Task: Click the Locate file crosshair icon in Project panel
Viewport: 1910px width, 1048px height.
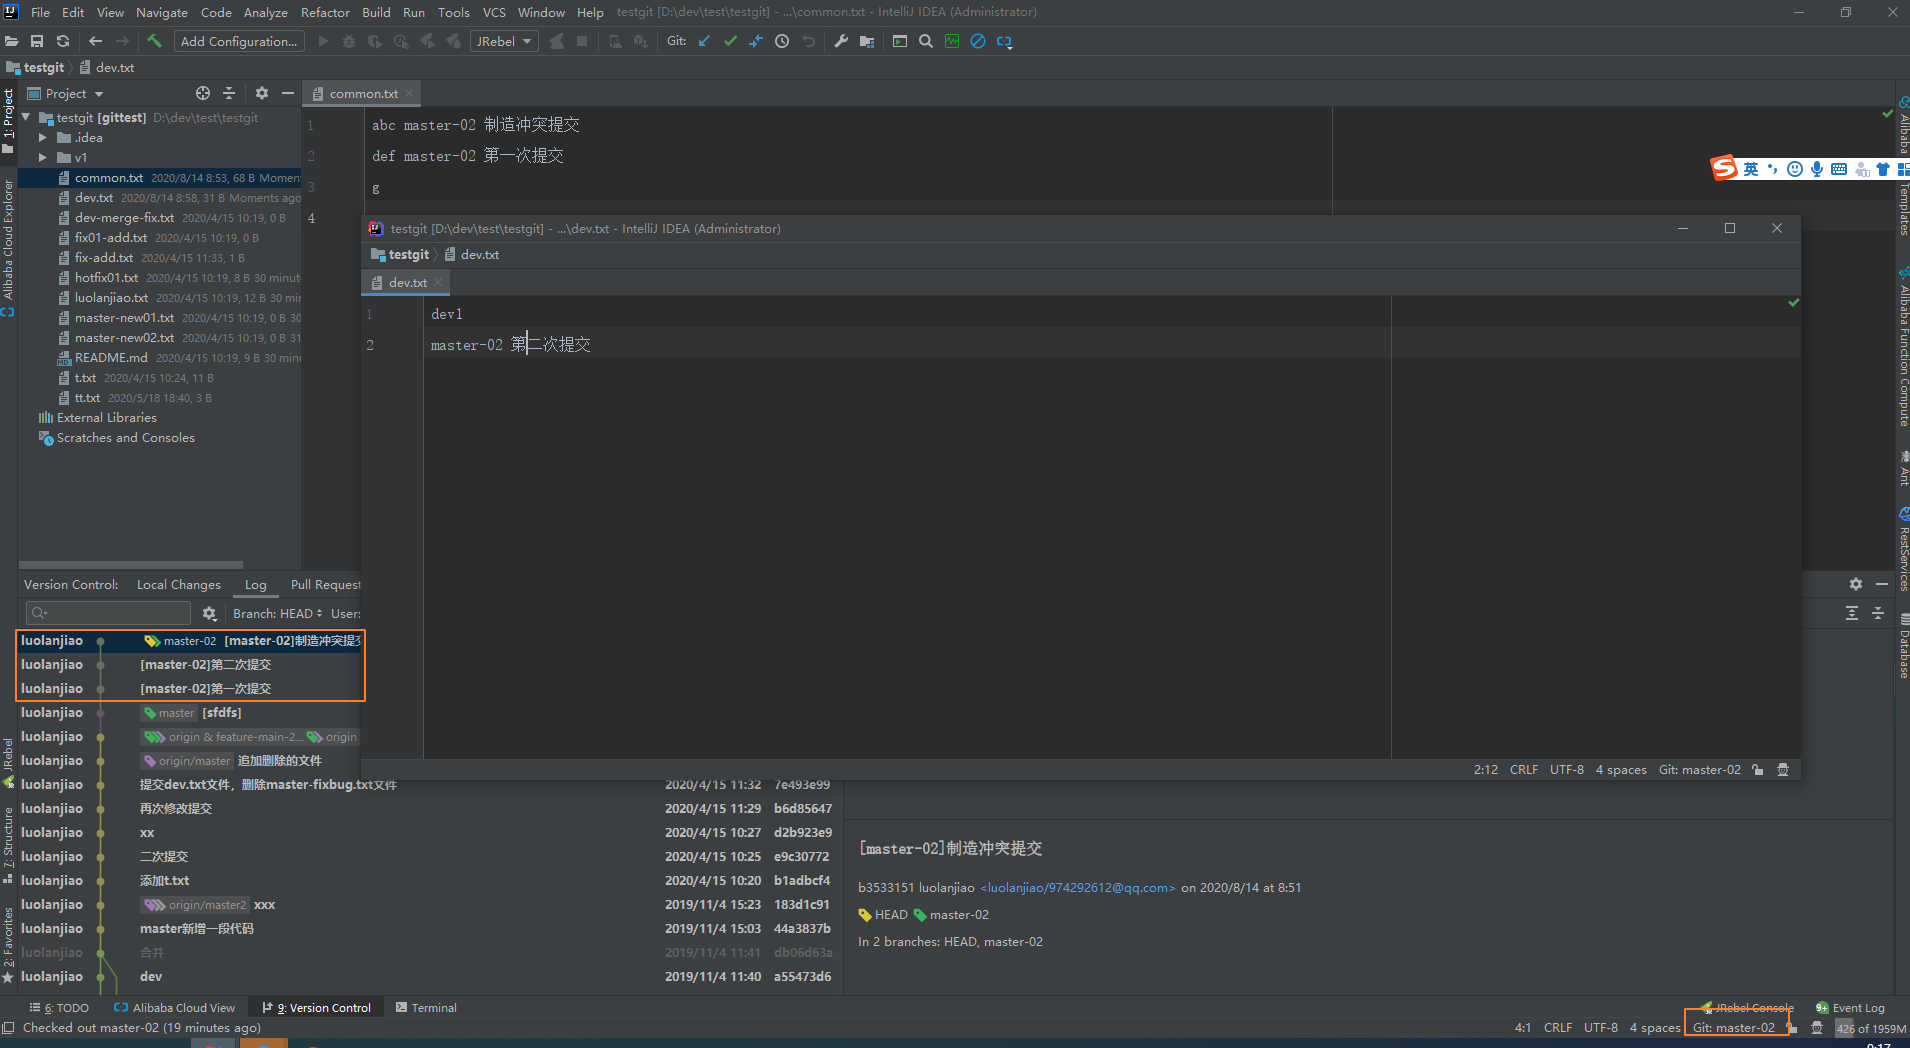Action: click(x=203, y=93)
